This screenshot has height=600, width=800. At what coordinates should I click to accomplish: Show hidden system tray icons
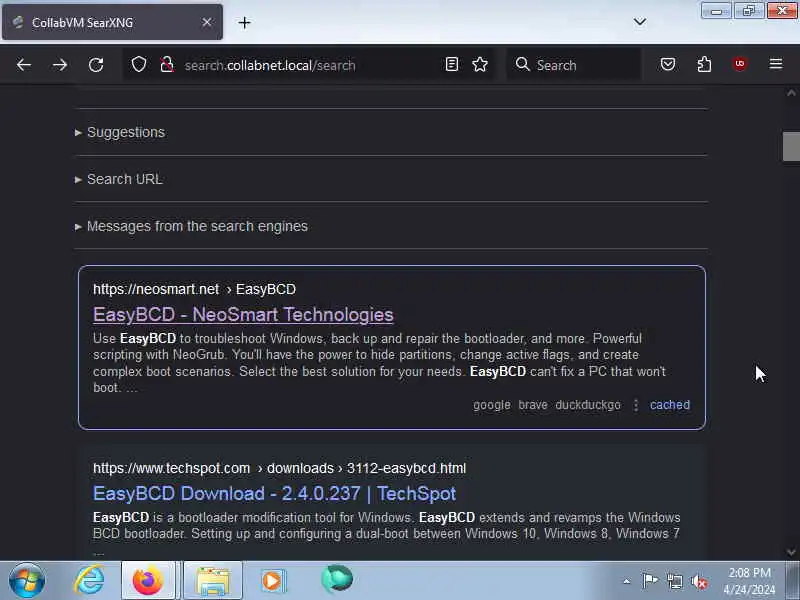(627, 581)
